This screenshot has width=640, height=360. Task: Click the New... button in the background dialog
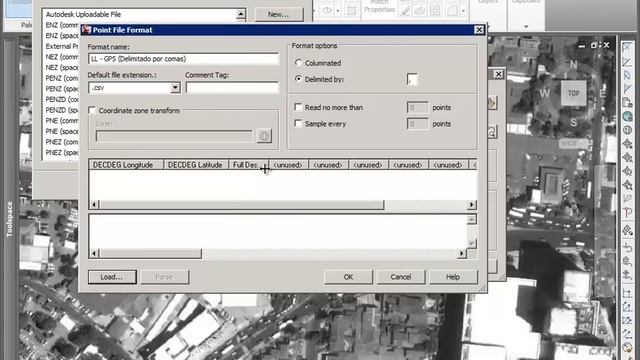point(279,14)
